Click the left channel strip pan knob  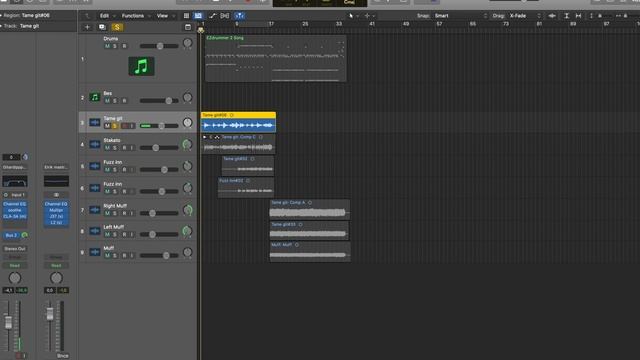(15, 278)
